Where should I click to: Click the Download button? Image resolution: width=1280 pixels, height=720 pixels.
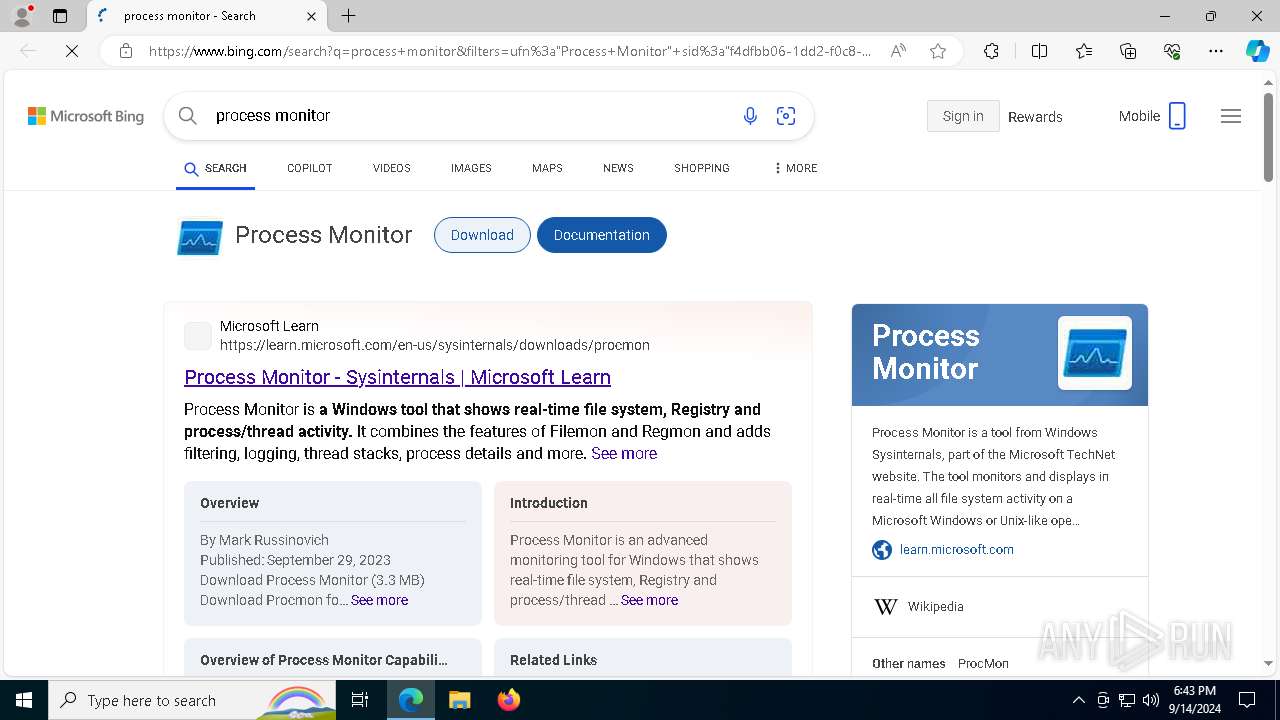click(482, 235)
